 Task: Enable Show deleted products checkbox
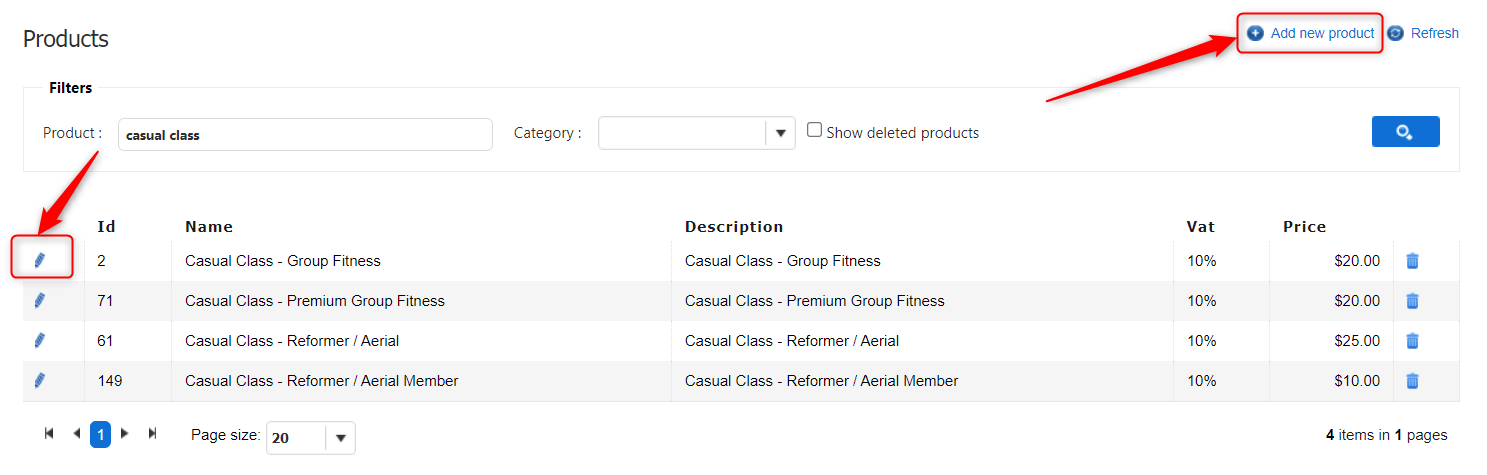(815, 130)
